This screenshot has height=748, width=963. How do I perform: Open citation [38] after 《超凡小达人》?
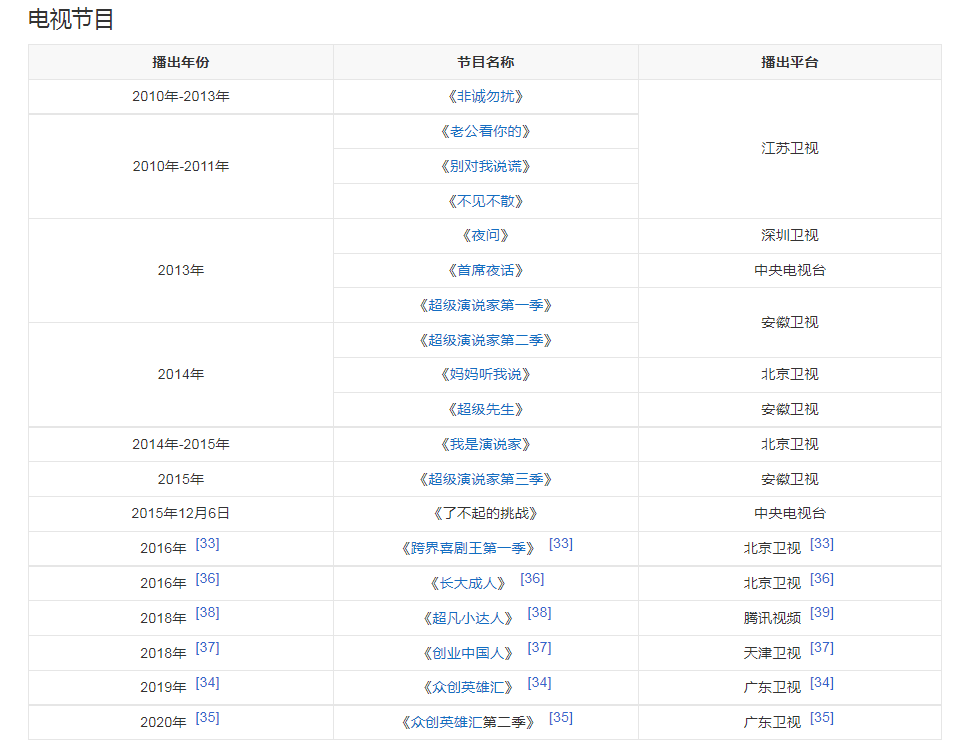tap(540, 613)
